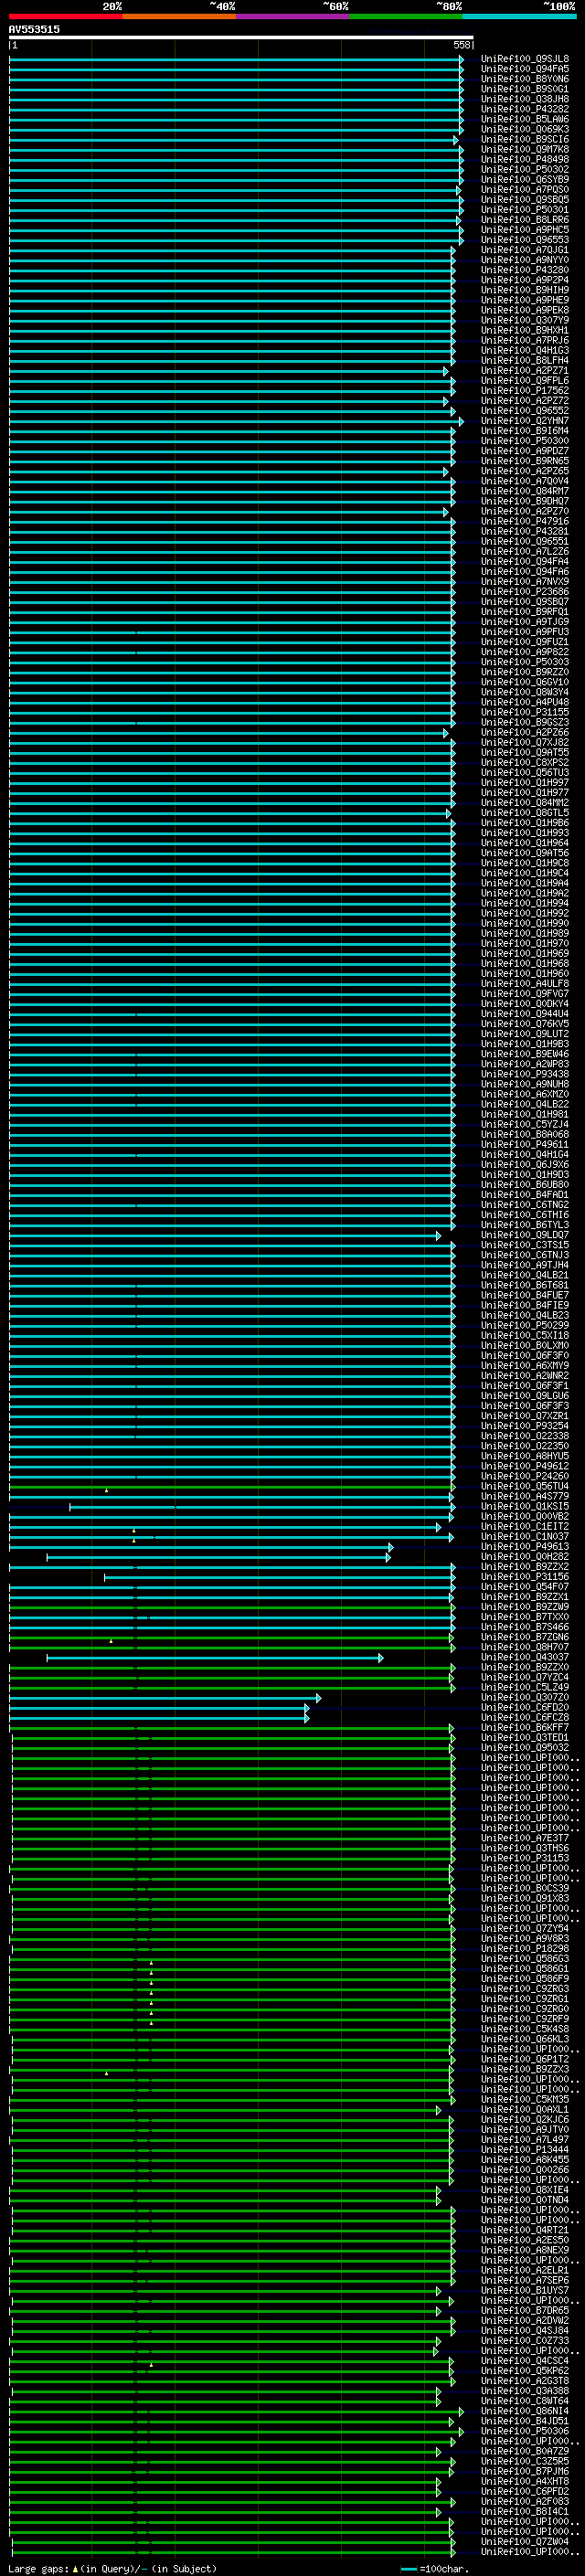Screen dimensions: 585x2576
Task: Select the UniRef100_B7PJM6 hit
Action: (524, 2471)
